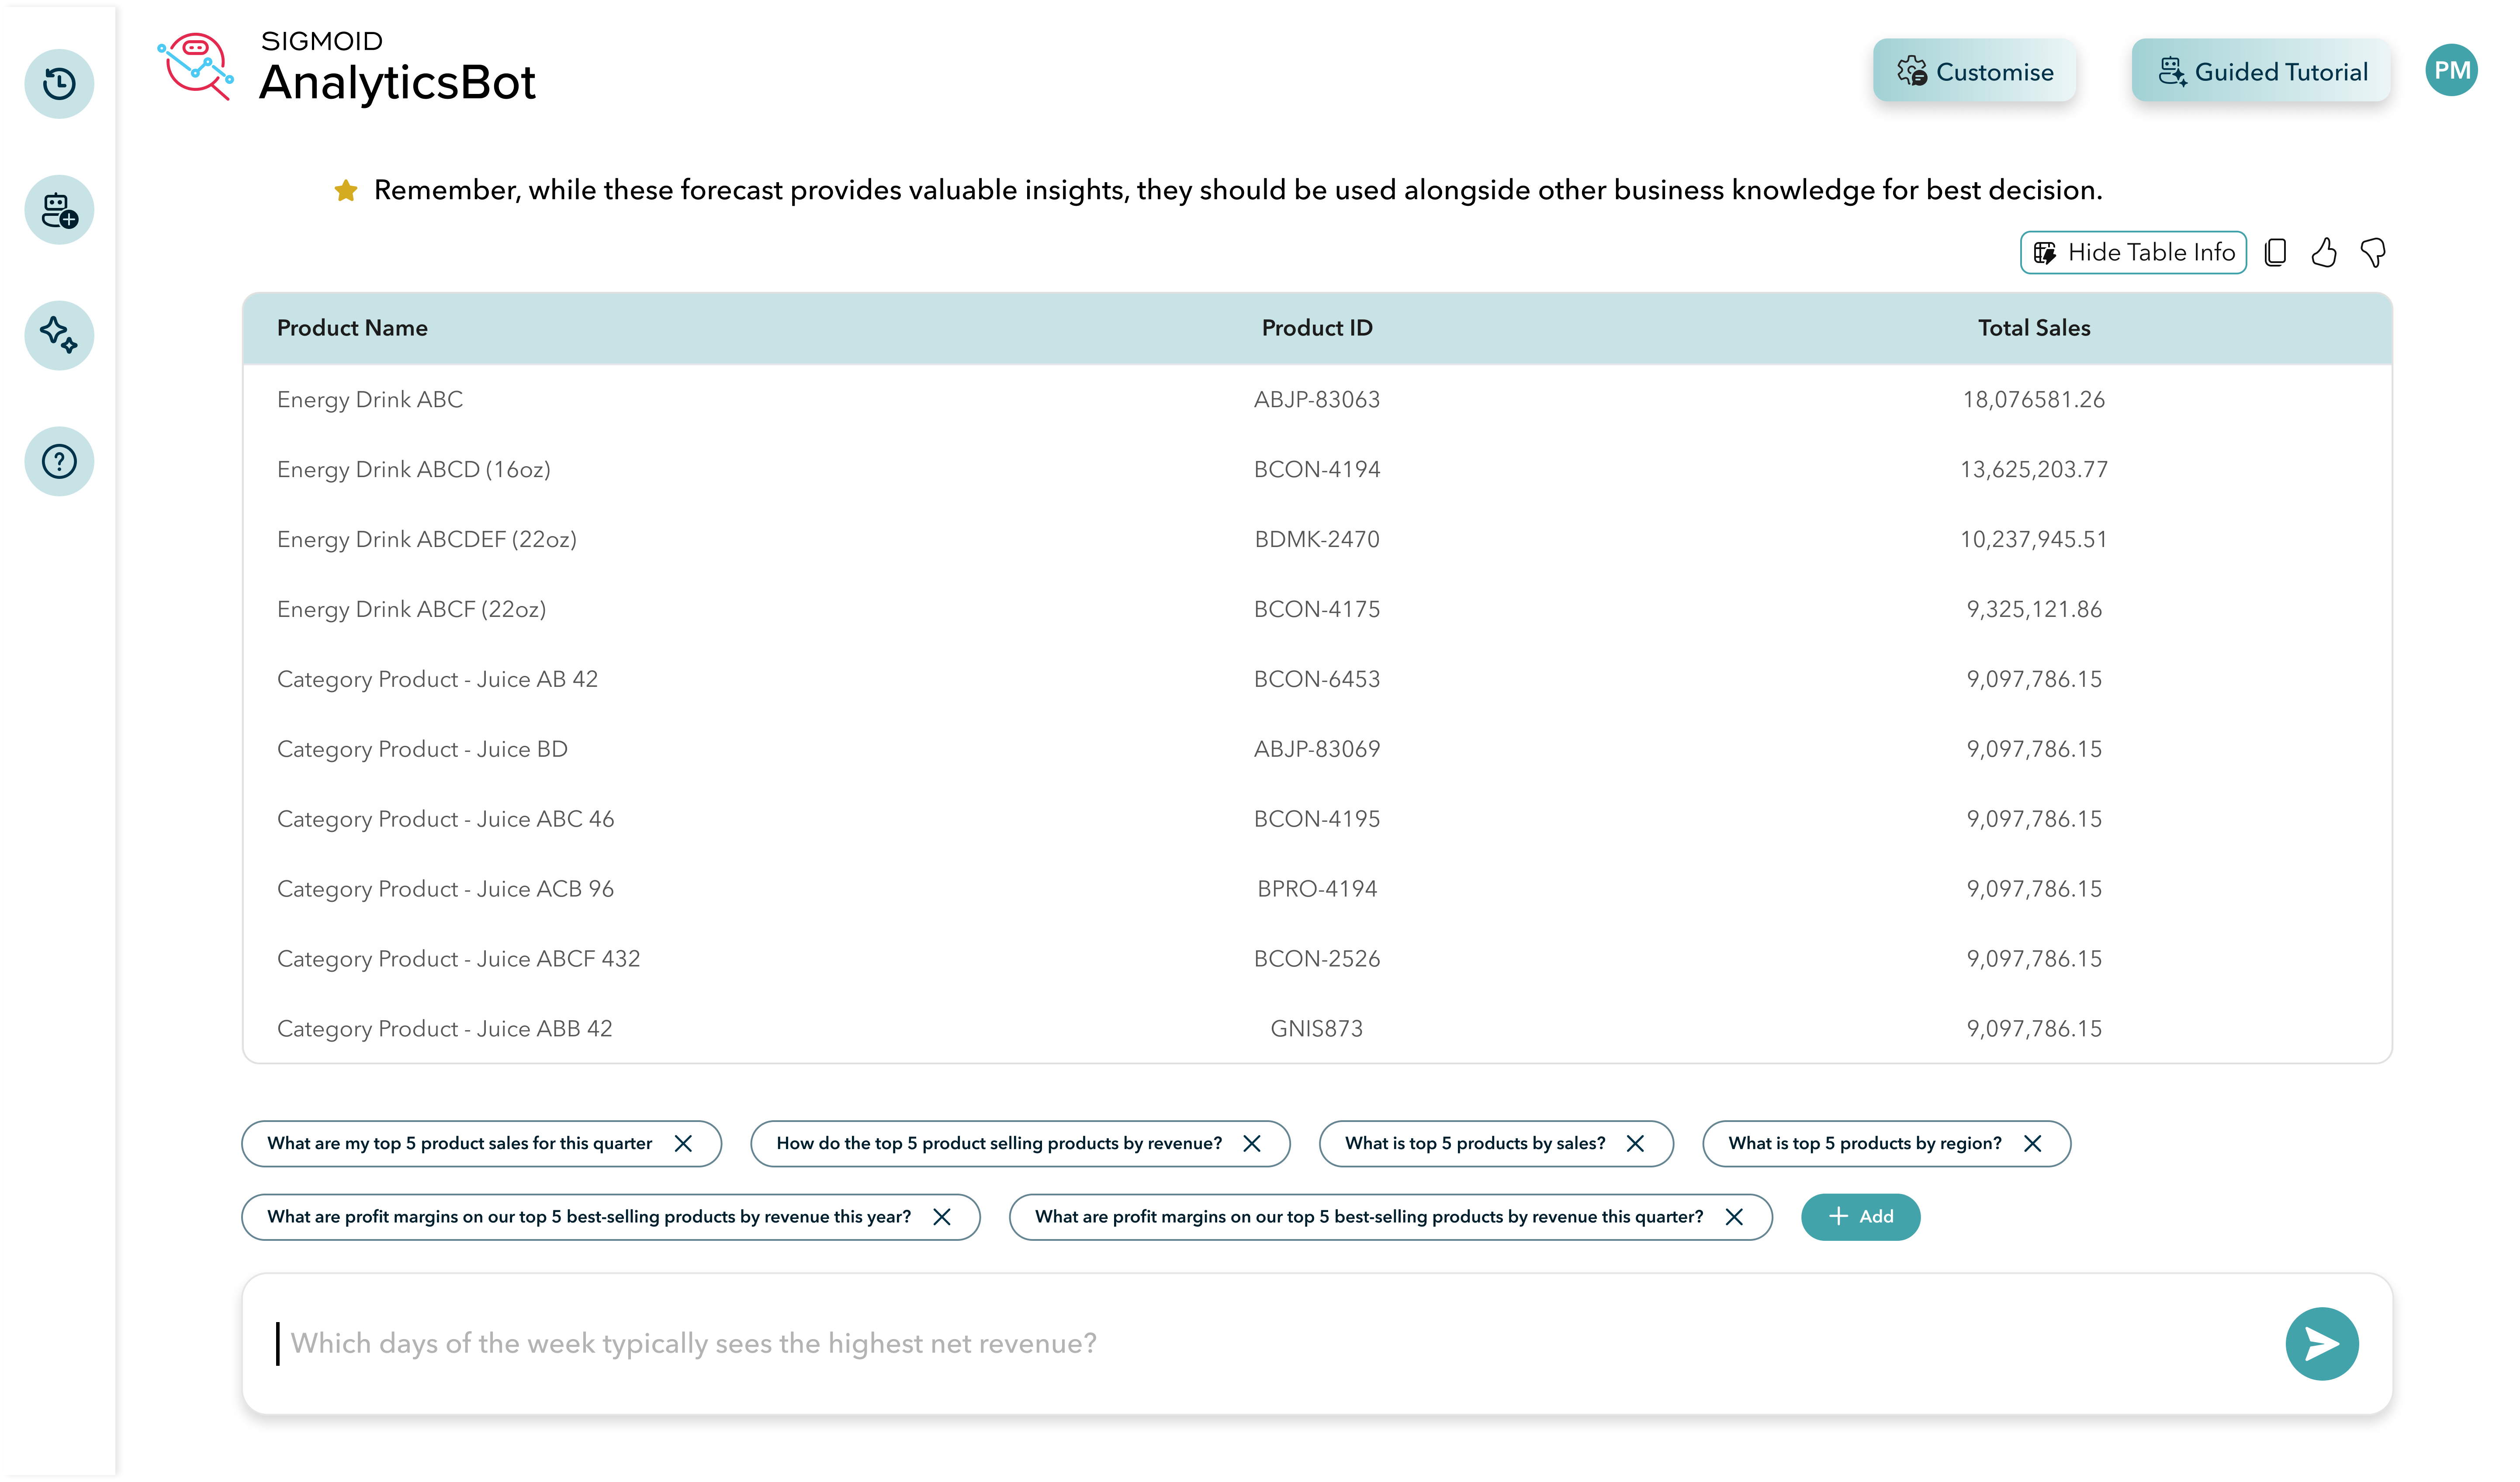The width and height of the screenshot is (2520, 1482).
Task: Open chat history from sidebar clock icon
Action: (59, 83)
